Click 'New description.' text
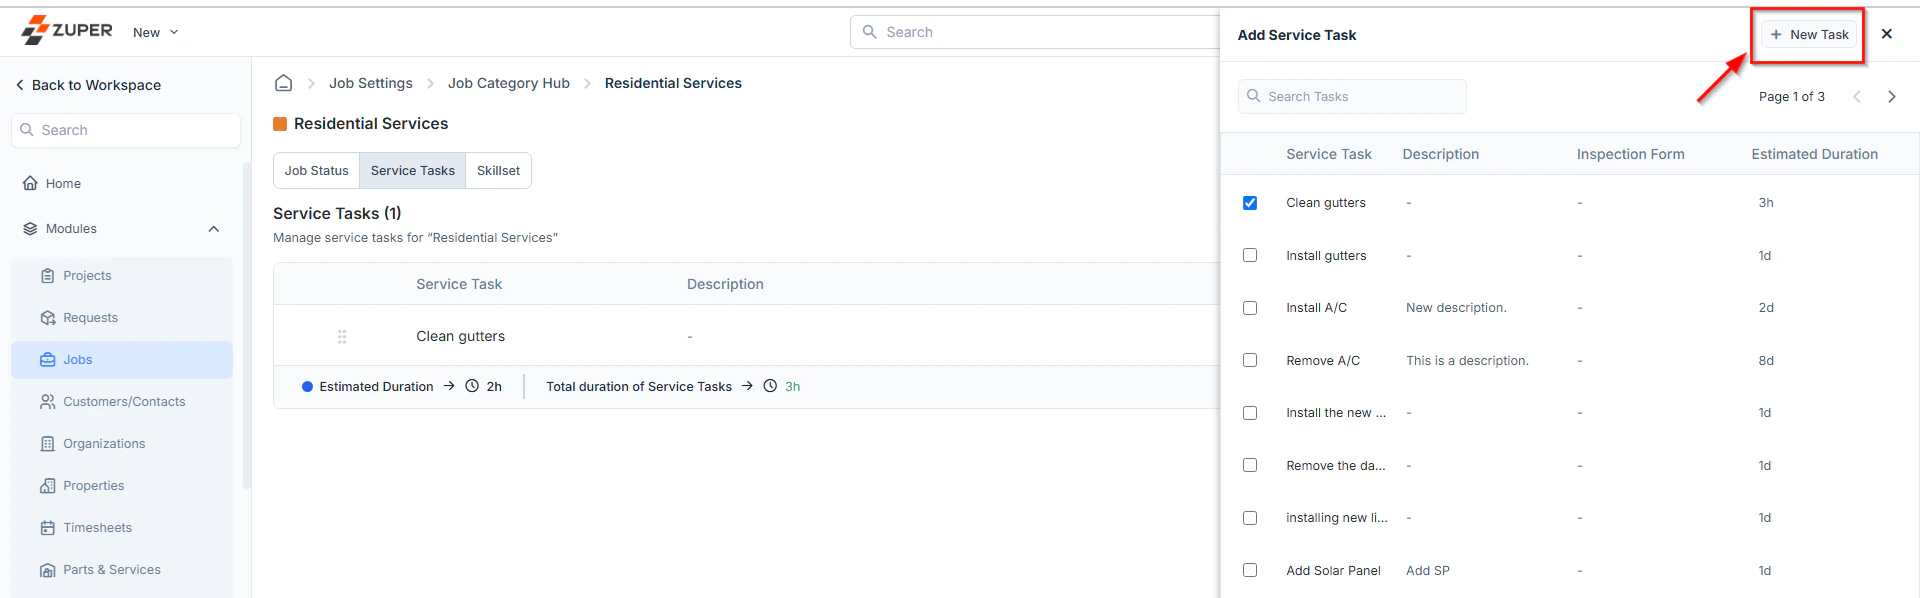The image size is (1920, 598). pyautogui.click(x=1456, y=308)
